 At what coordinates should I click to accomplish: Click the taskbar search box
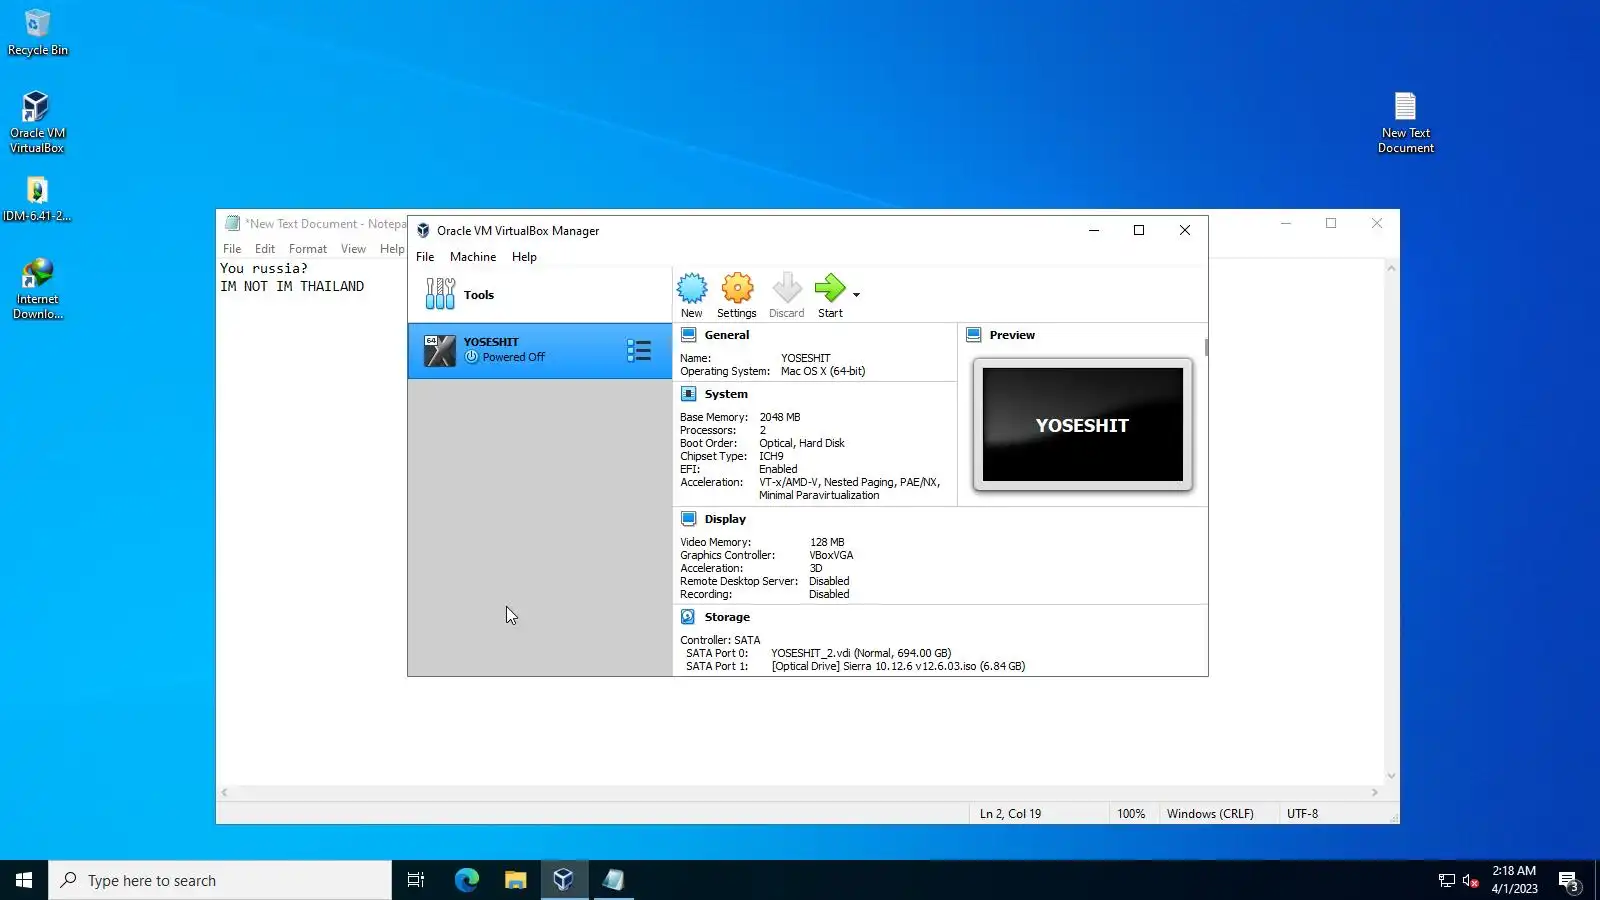point(220,880)
